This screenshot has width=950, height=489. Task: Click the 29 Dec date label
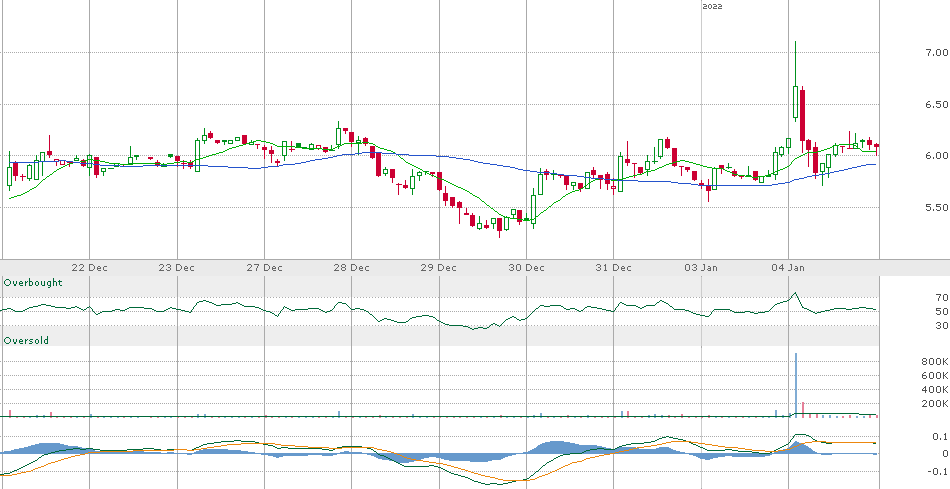click(x=439, y=267)
